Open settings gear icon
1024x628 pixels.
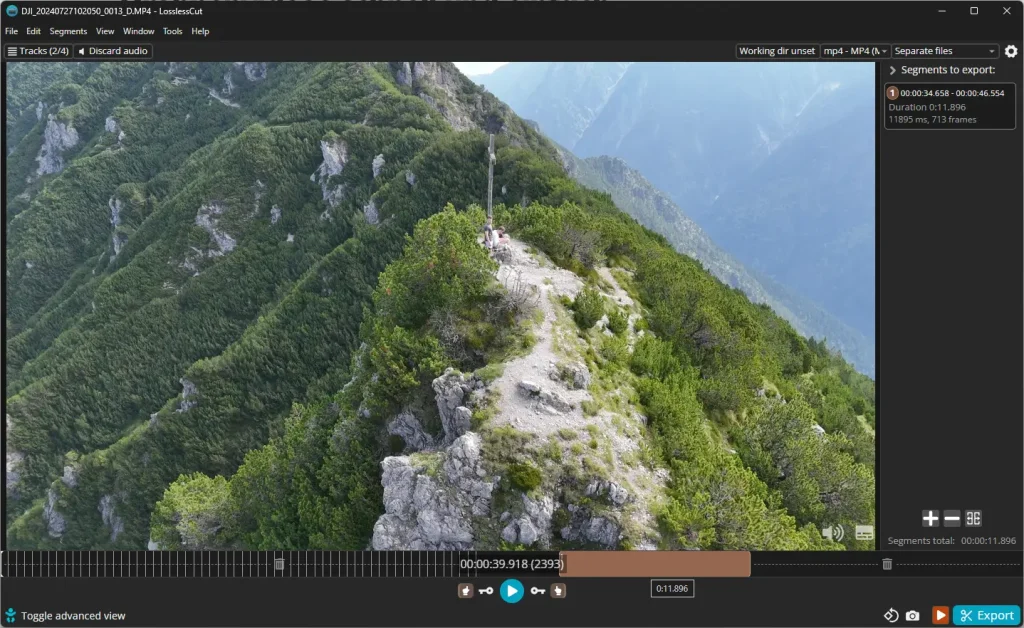[1011, 51]
